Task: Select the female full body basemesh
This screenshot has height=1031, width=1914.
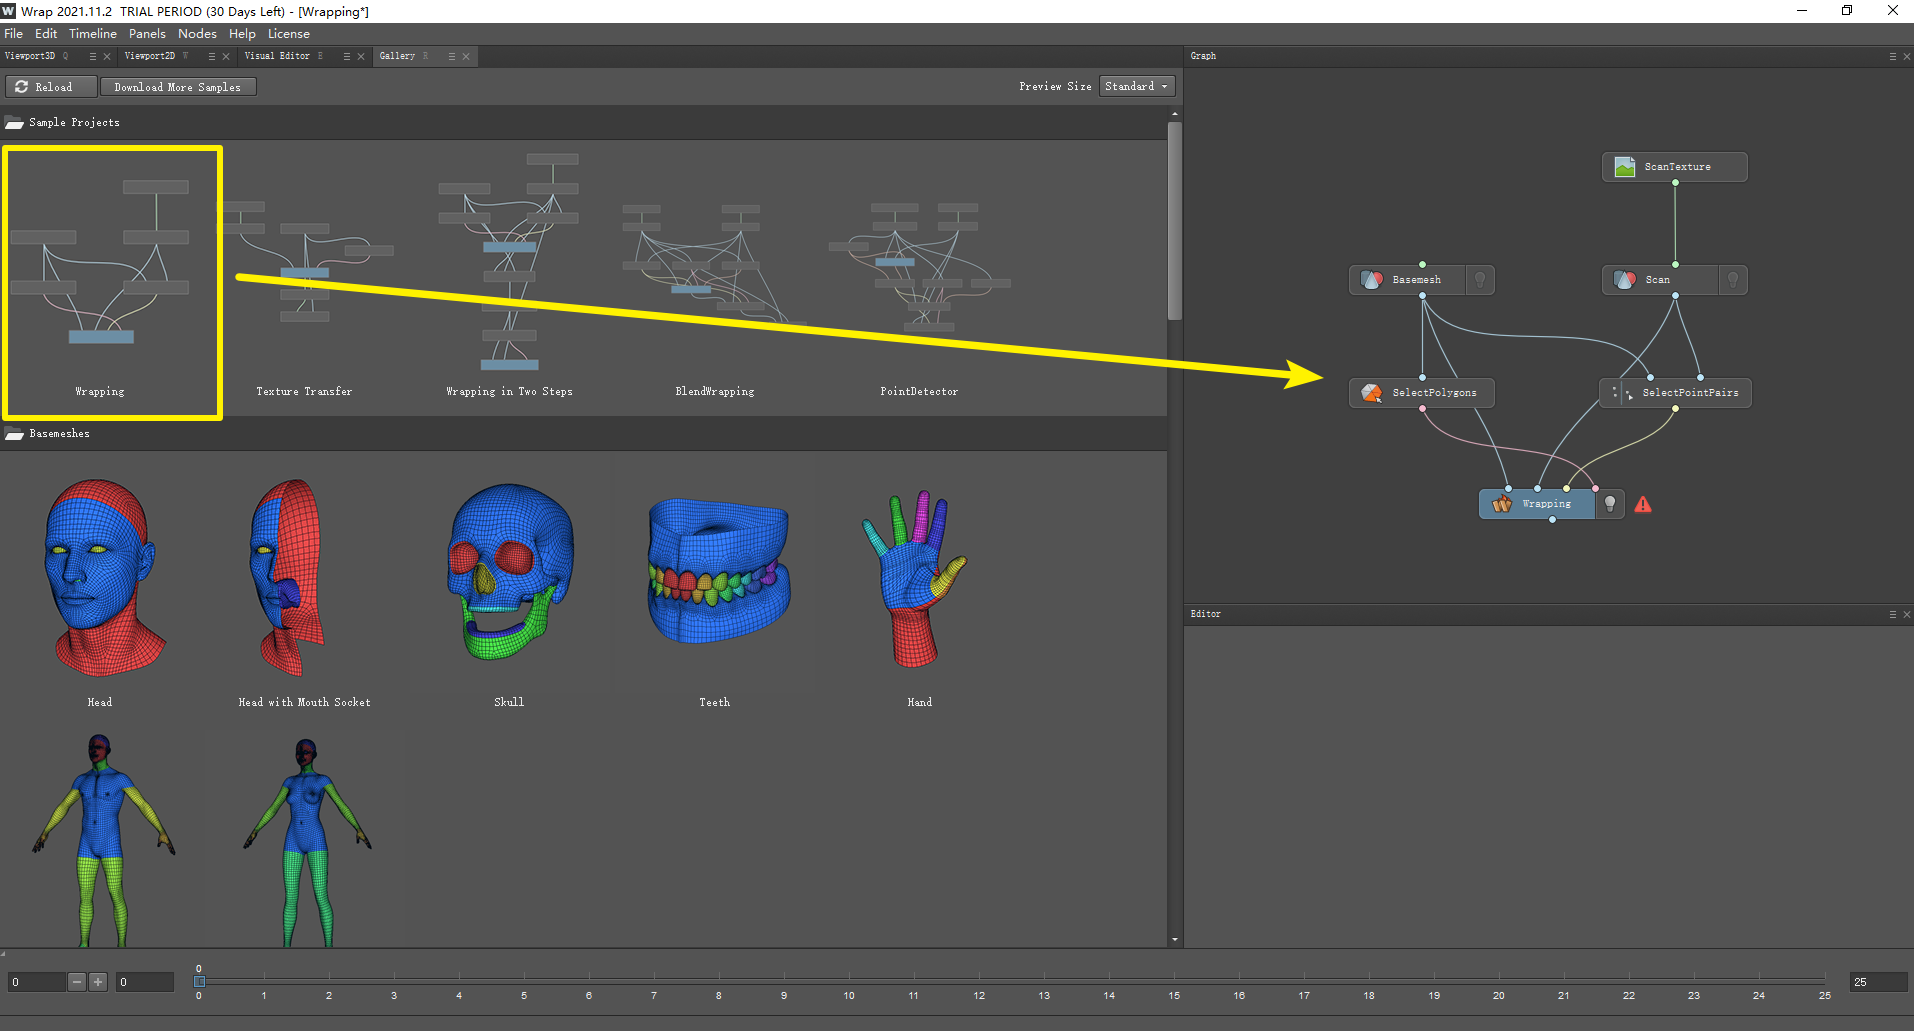Action: (x=307, y=840)
